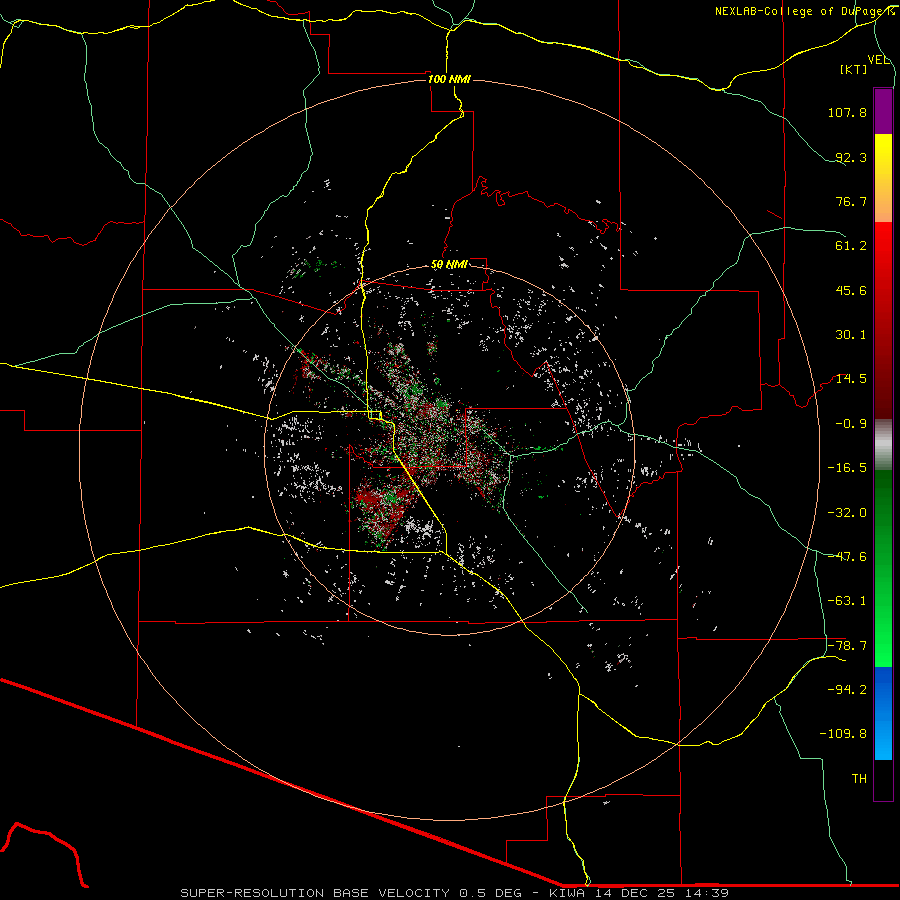Click the black TH box below the color bar

(883, 780)
